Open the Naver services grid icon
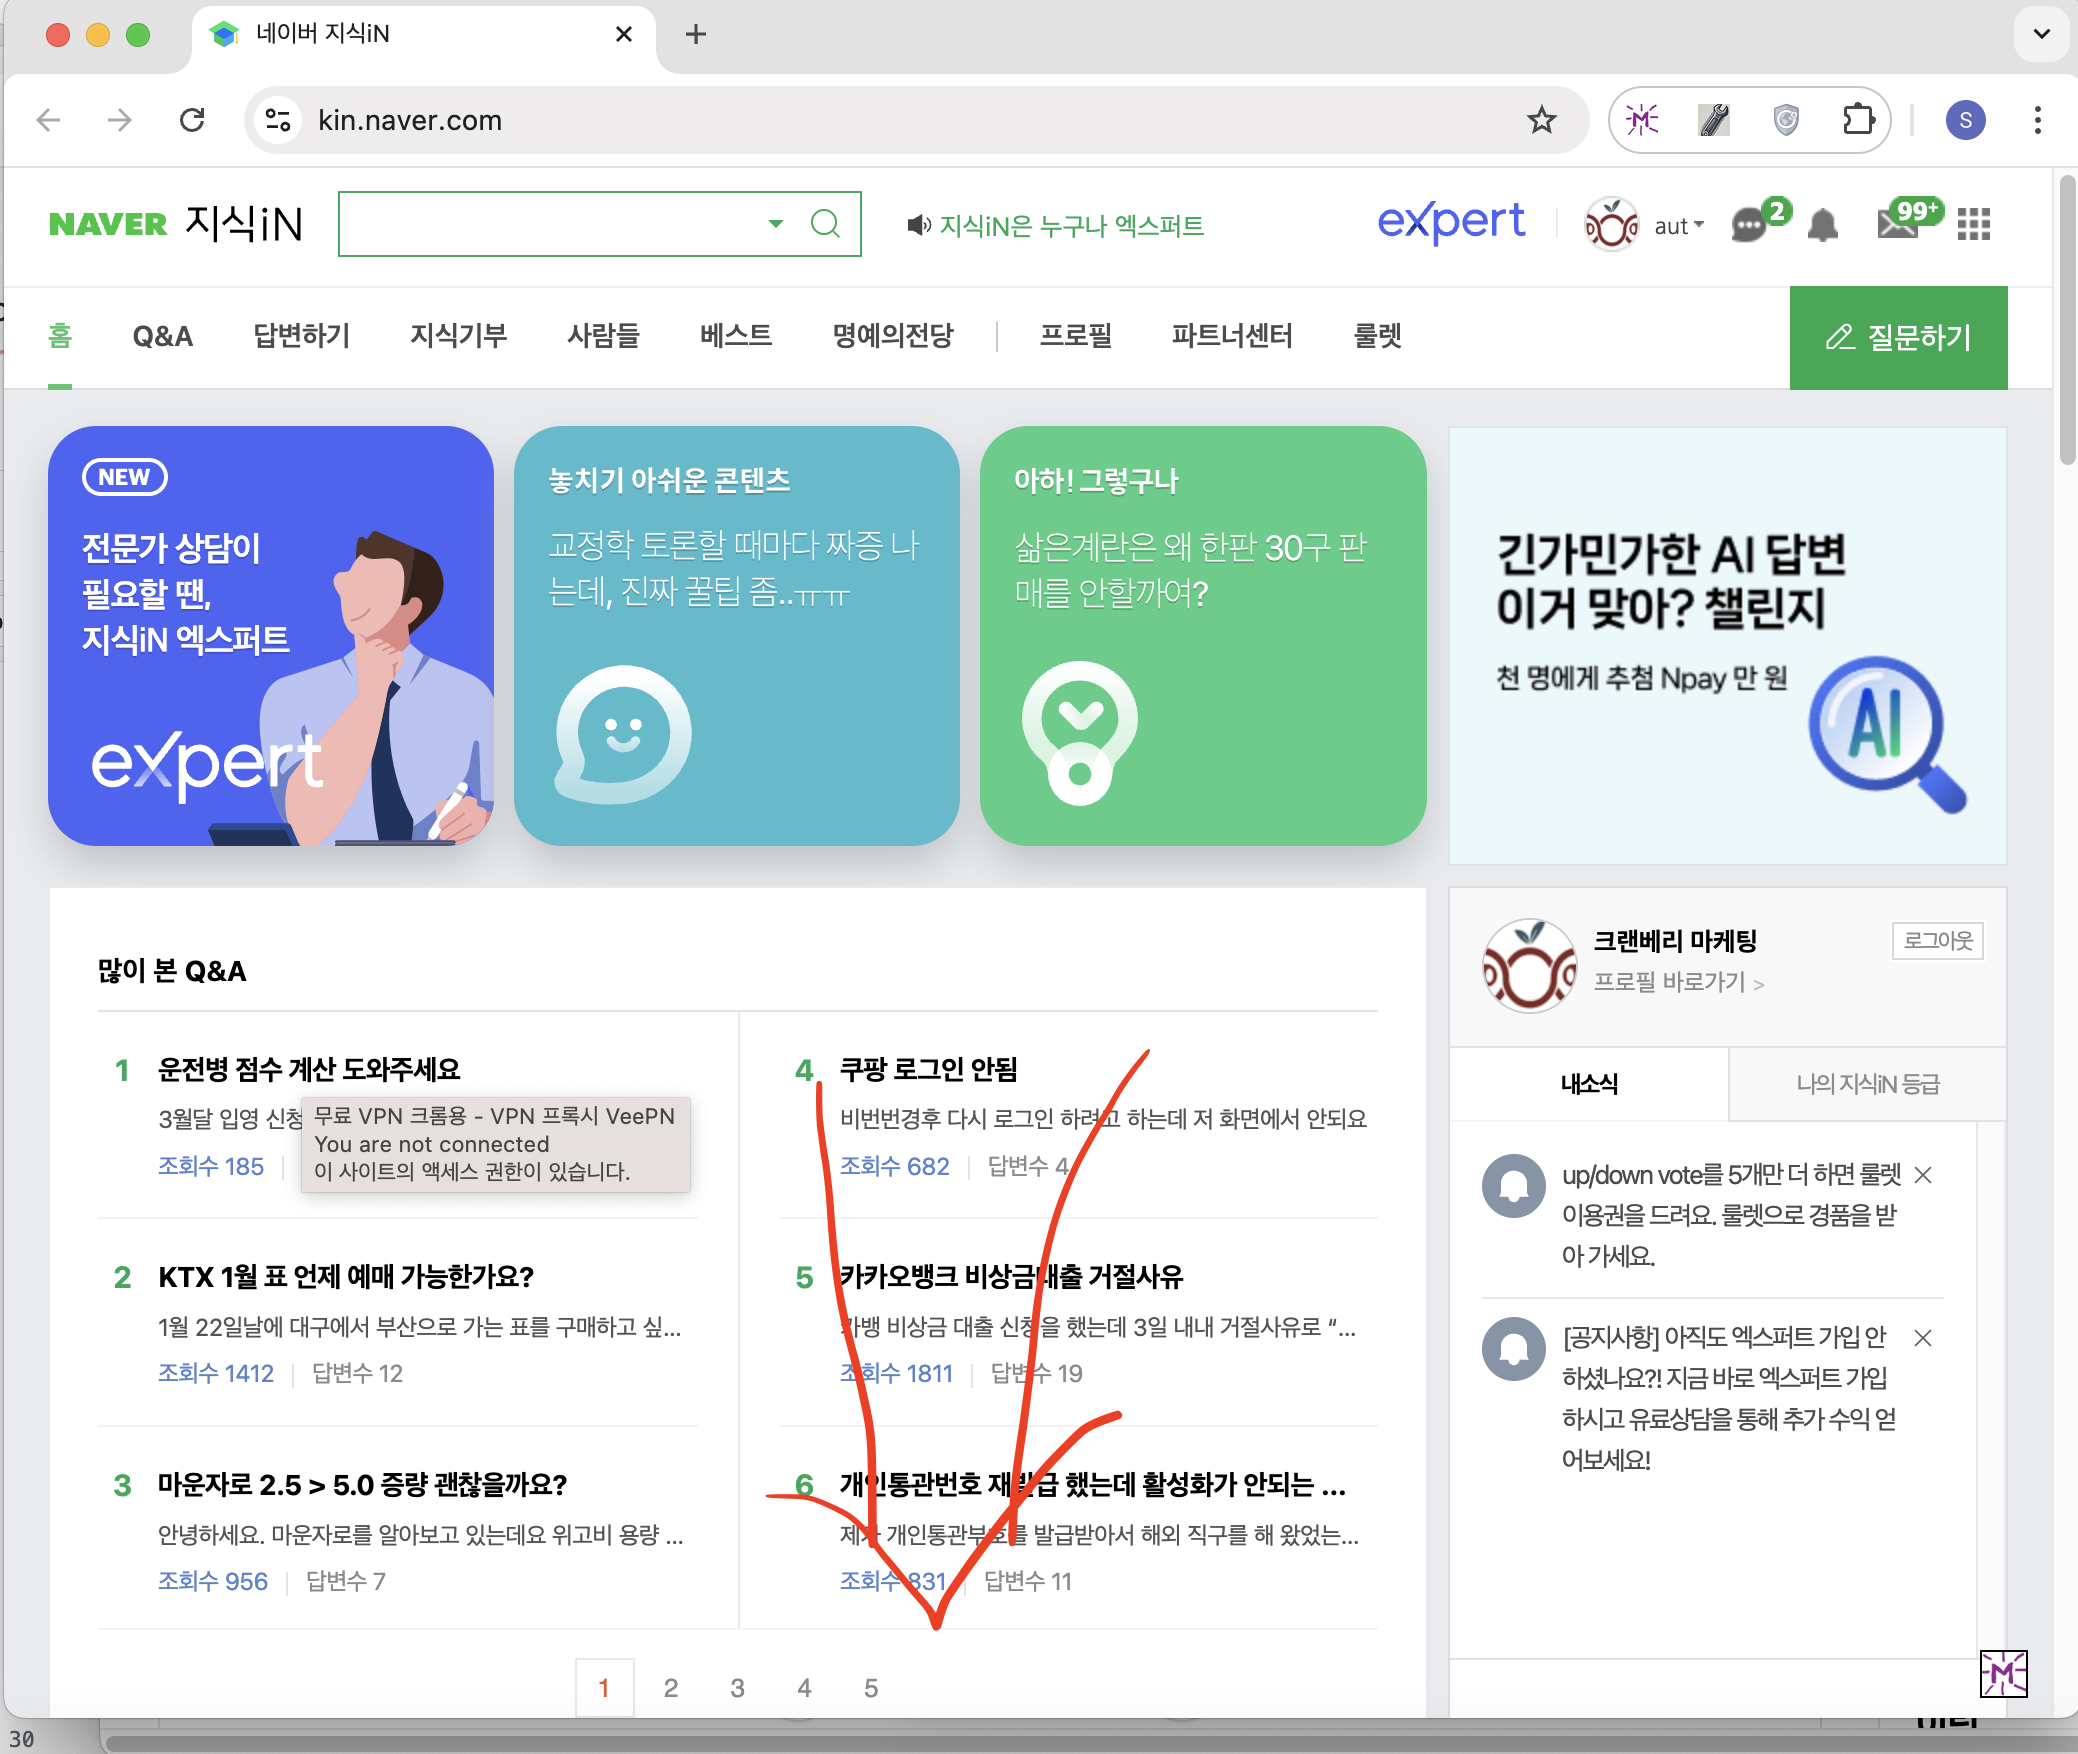Screen dimensions: 2078x1754 pyautogui.click(x=1973, y=225)
